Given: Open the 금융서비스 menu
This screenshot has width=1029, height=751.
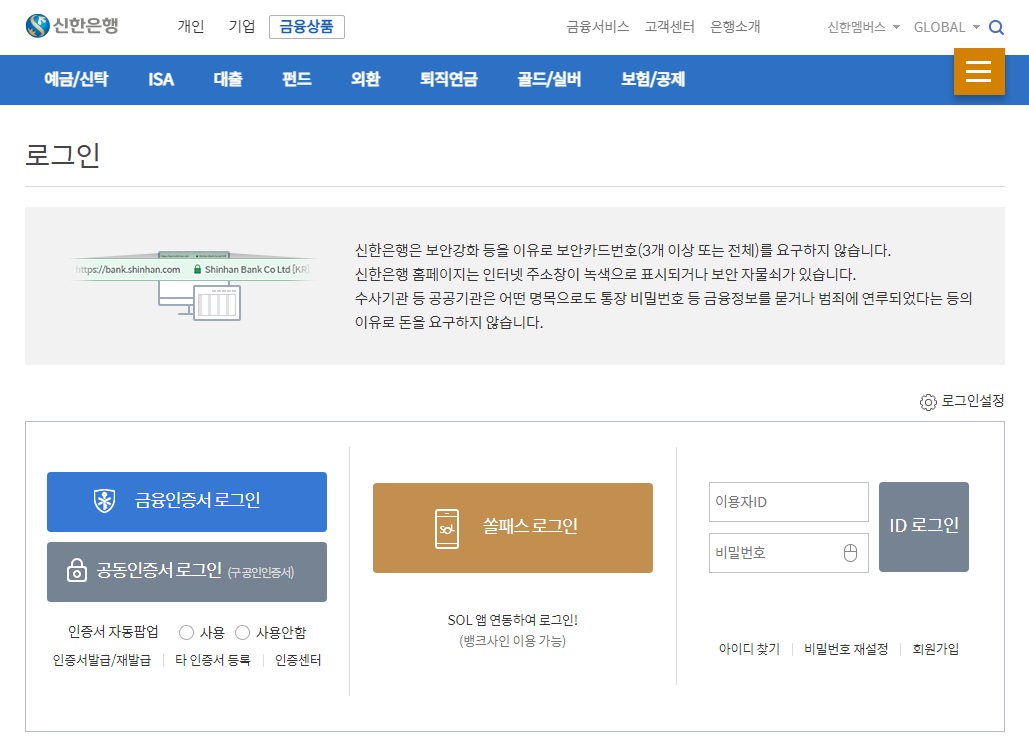Looking at the screenshot, I should point(598,27).
